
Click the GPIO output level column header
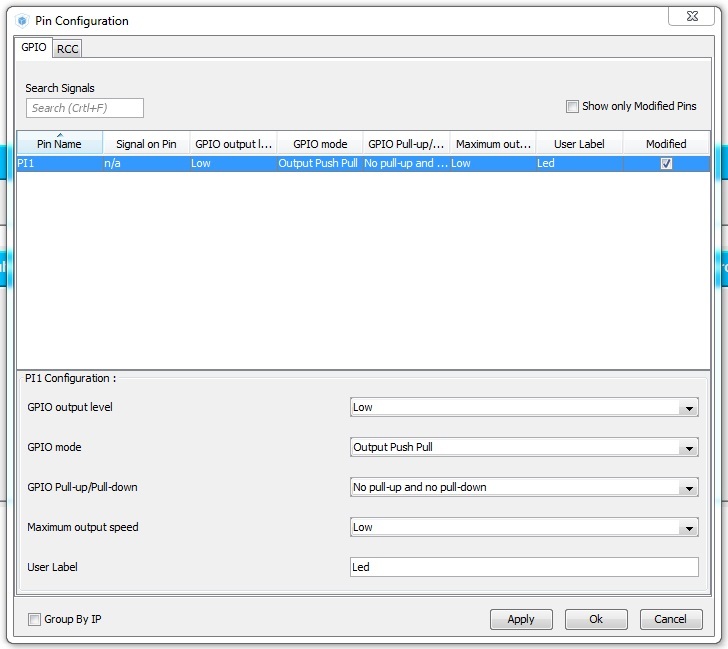[x=234, y=144]
